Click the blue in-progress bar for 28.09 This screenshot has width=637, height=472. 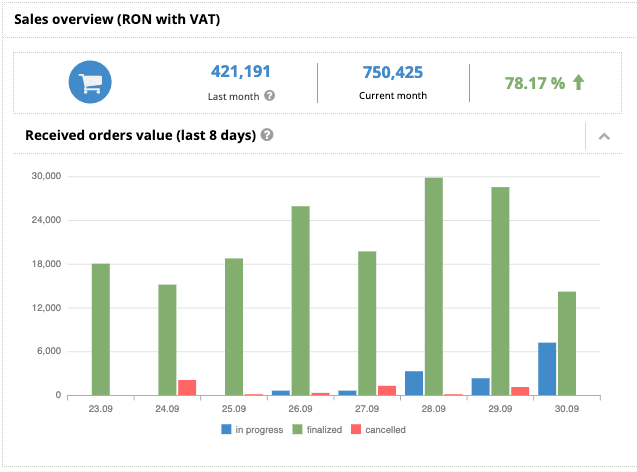point(414,383)
